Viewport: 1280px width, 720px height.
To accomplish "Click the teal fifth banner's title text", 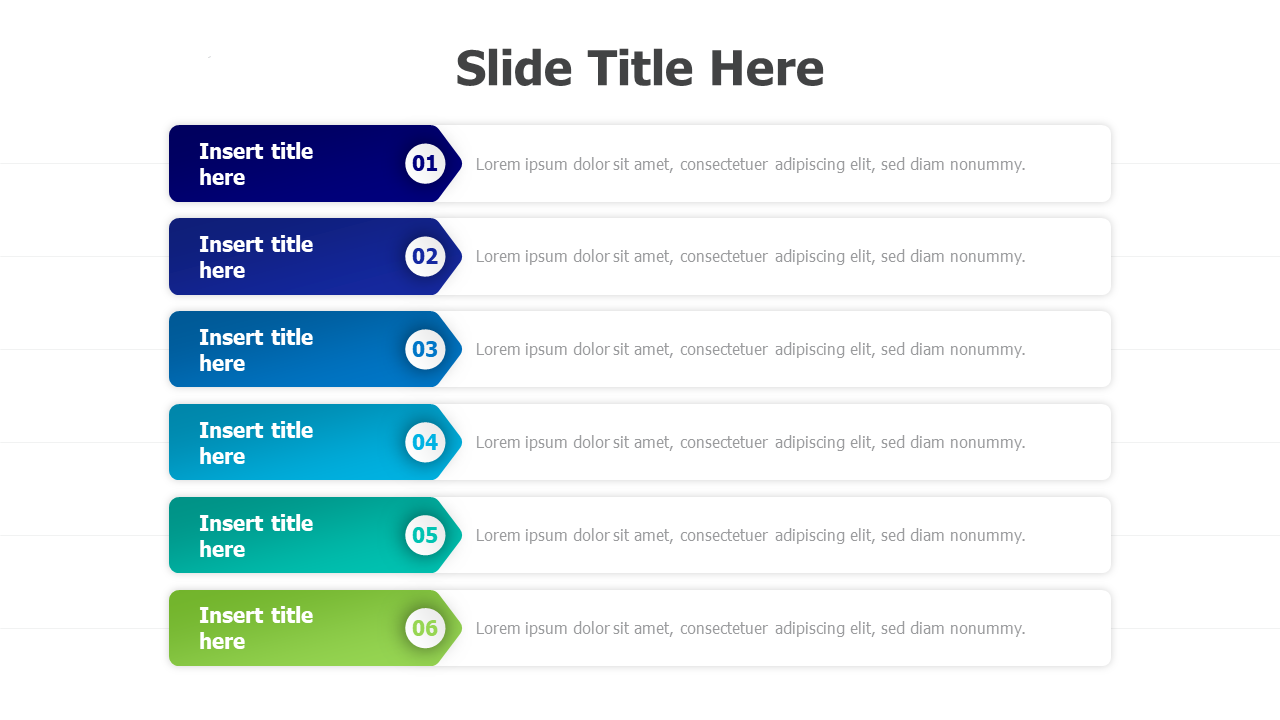I will tap(256, 536).
